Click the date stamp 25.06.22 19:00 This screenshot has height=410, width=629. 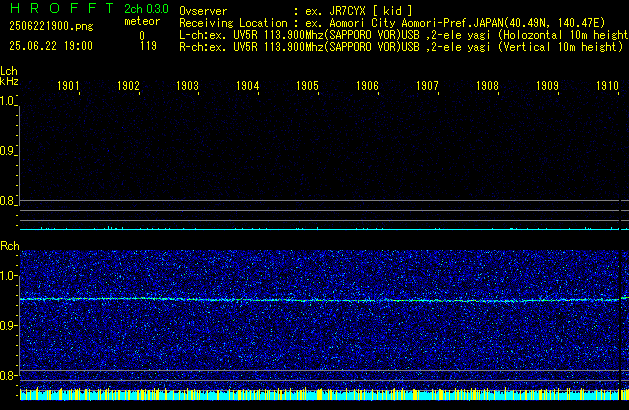(51, 46)
